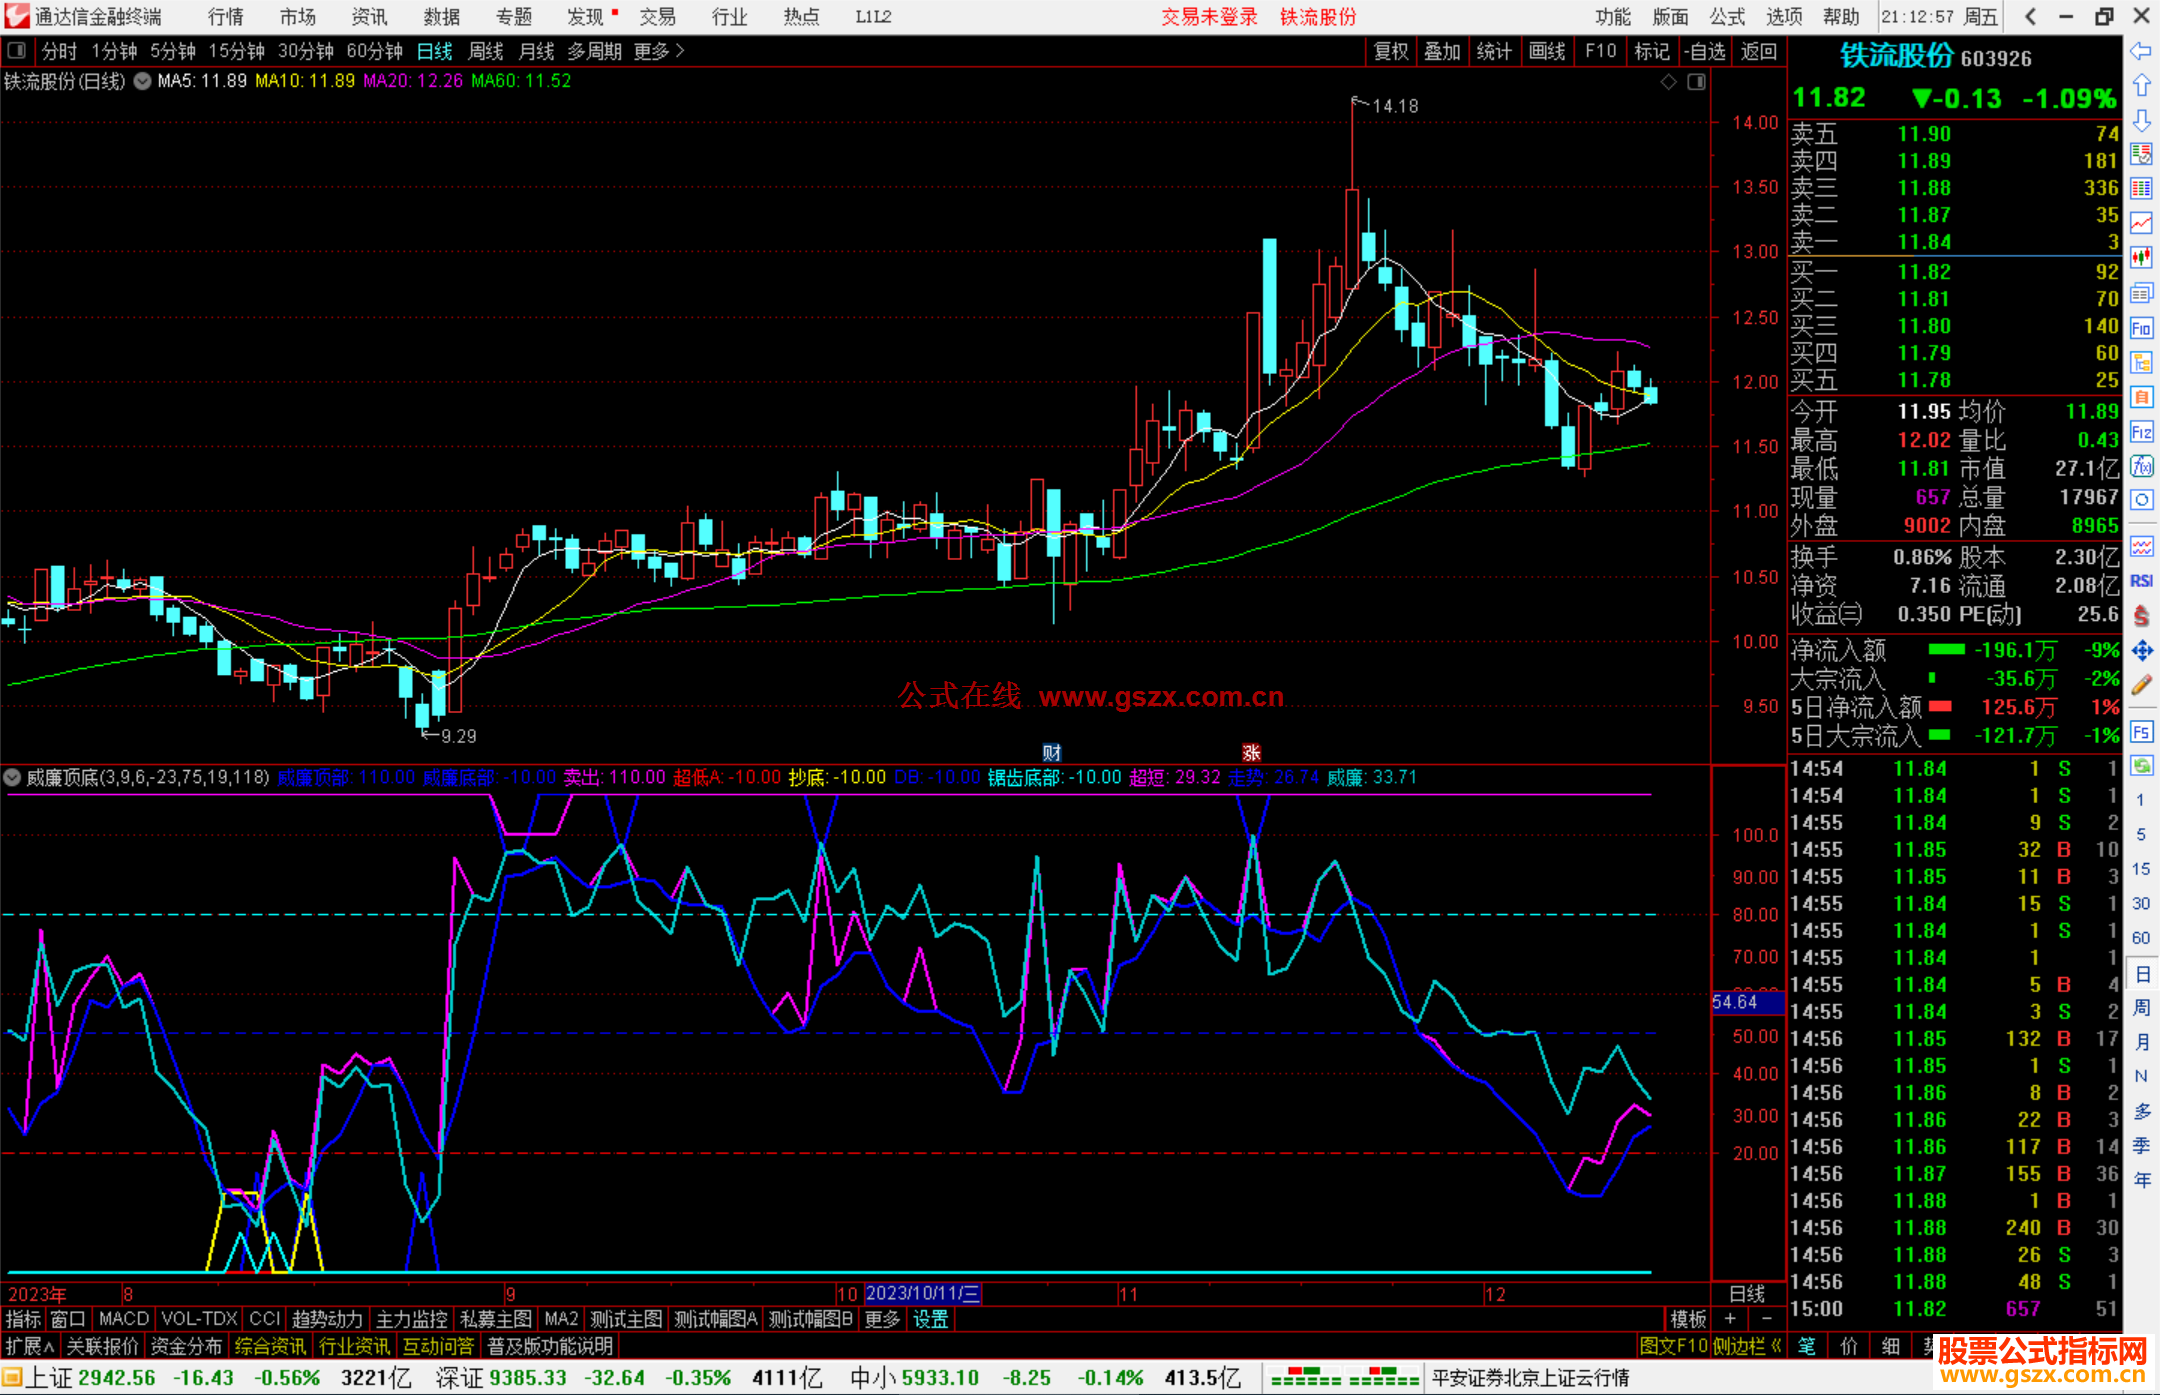Click the 设置 indicator settings link
Image resolution: width=2160 pixels, height=1395 pixels.
point(930,1319)
